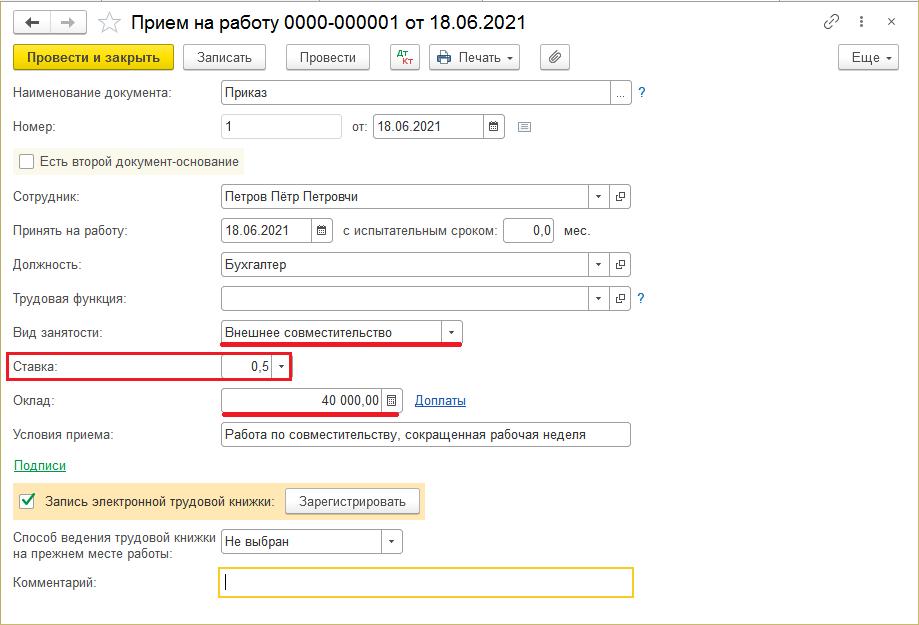Click the back navigation arrow
Image resolution: width=919 pixels, height=625 pixels.
click(x=31, y=22)
